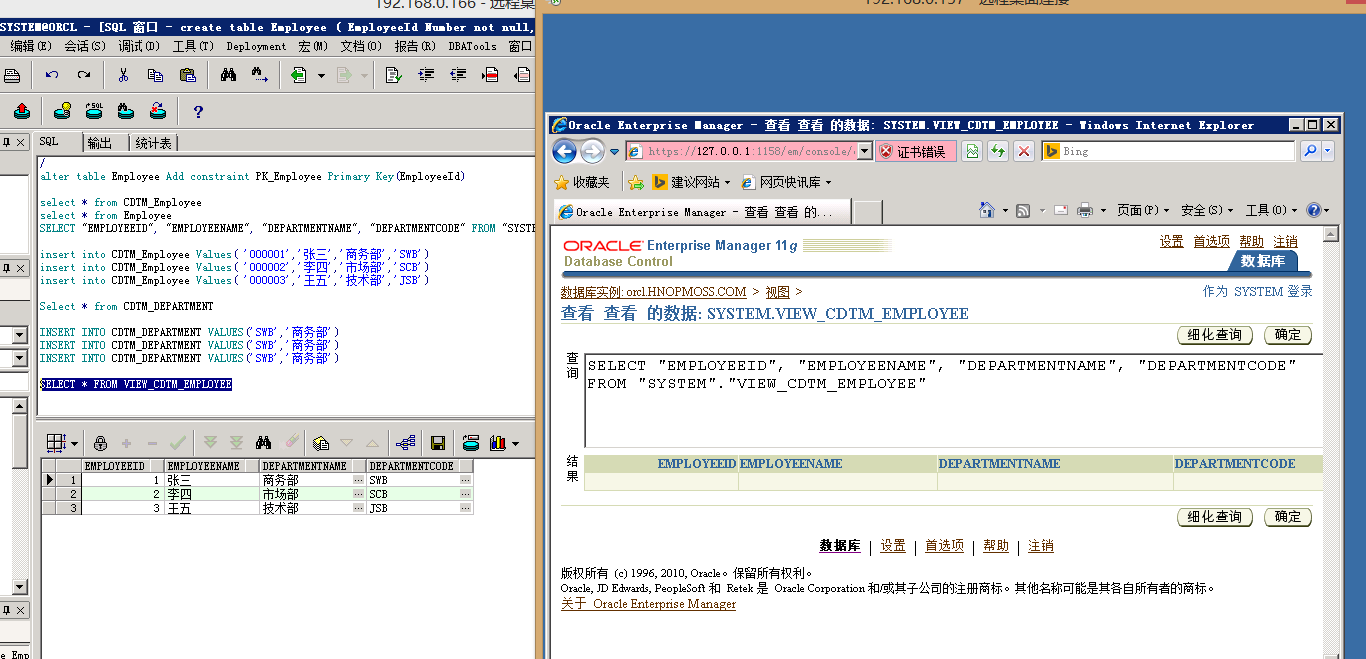Click the floppy disk save results icon
Viewport: 1366px width, 659px height.
[438, 443]
